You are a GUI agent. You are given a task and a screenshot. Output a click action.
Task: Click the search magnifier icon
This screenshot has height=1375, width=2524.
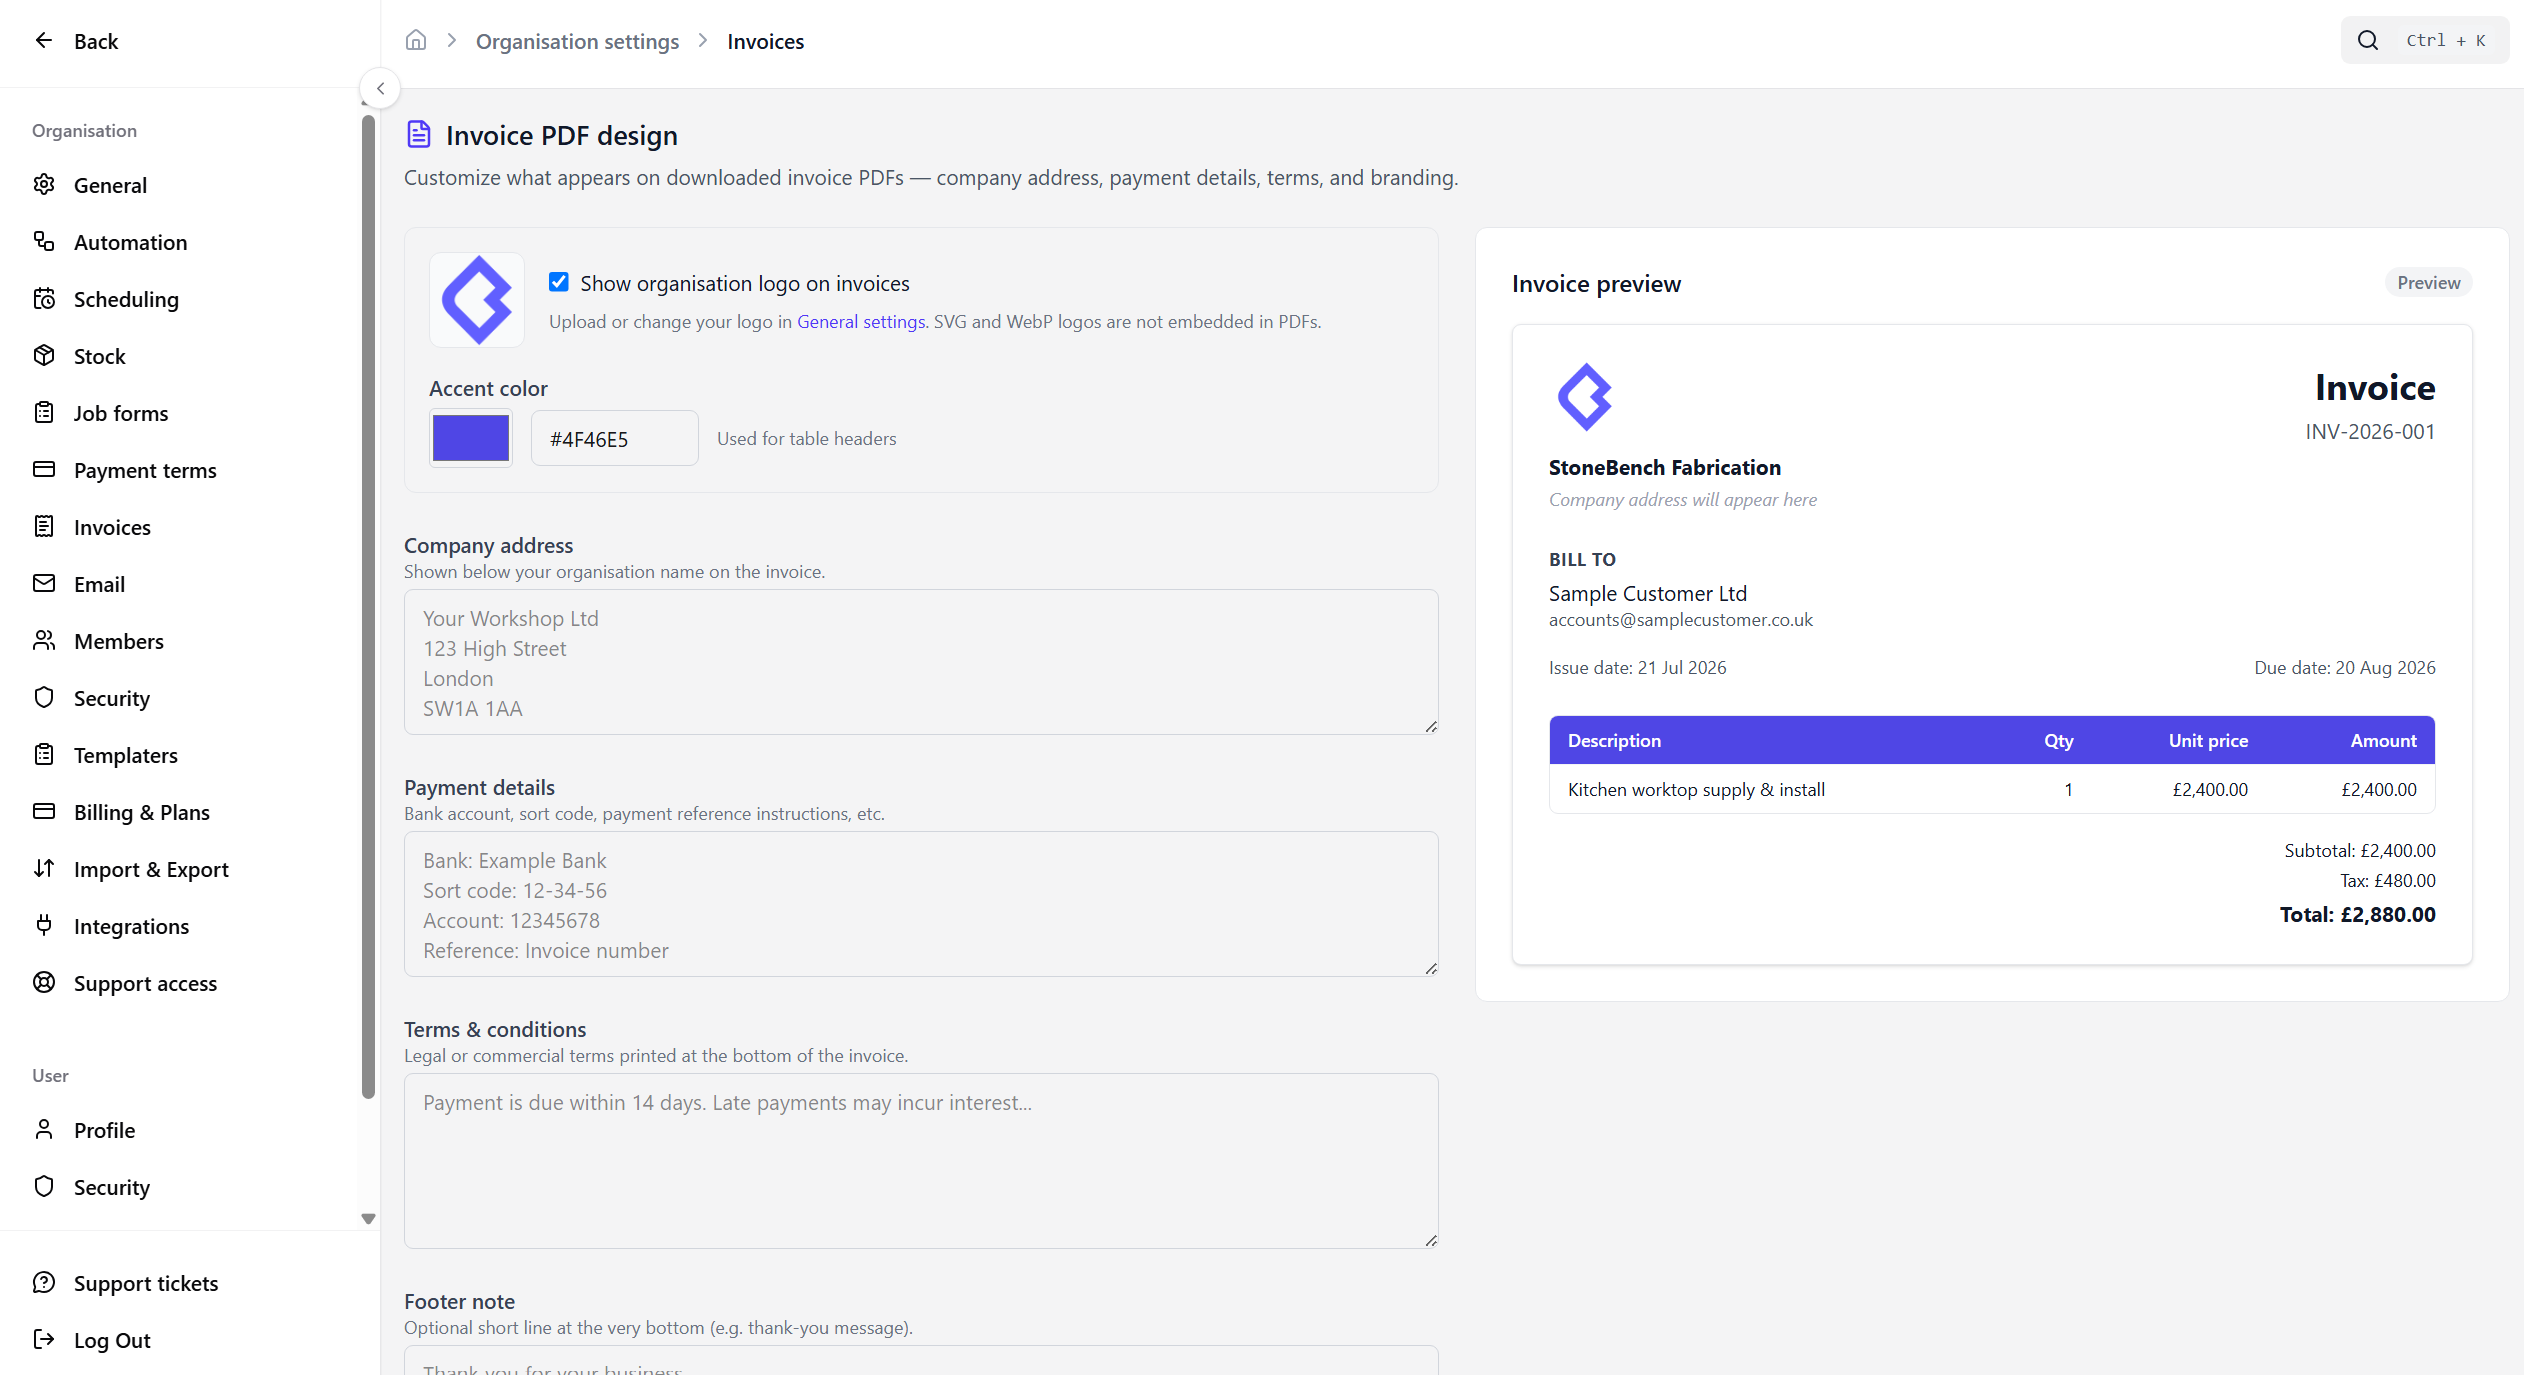(2368, 41)
